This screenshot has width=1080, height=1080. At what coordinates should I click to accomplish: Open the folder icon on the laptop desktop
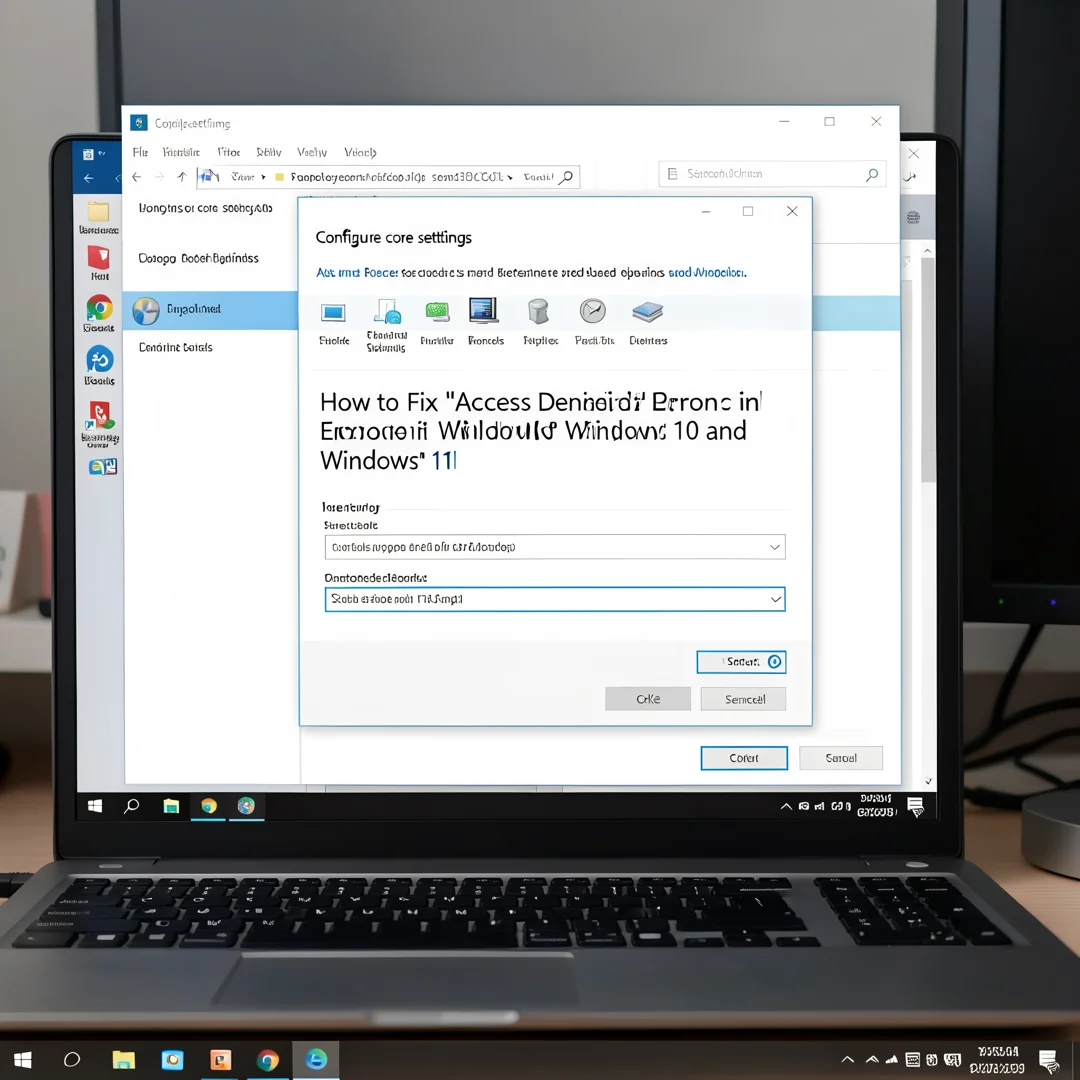(x=98, y=211)
